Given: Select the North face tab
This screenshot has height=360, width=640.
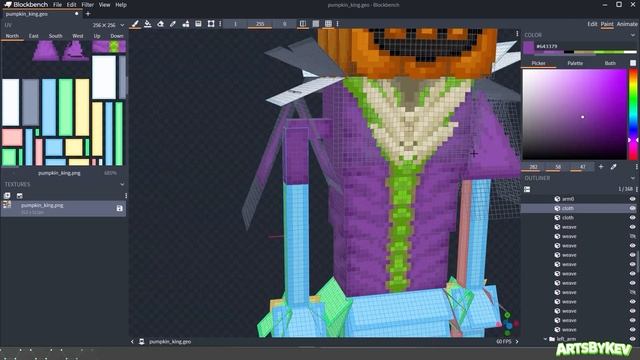Looking at the screenshot, I should [x=12, y=36].
